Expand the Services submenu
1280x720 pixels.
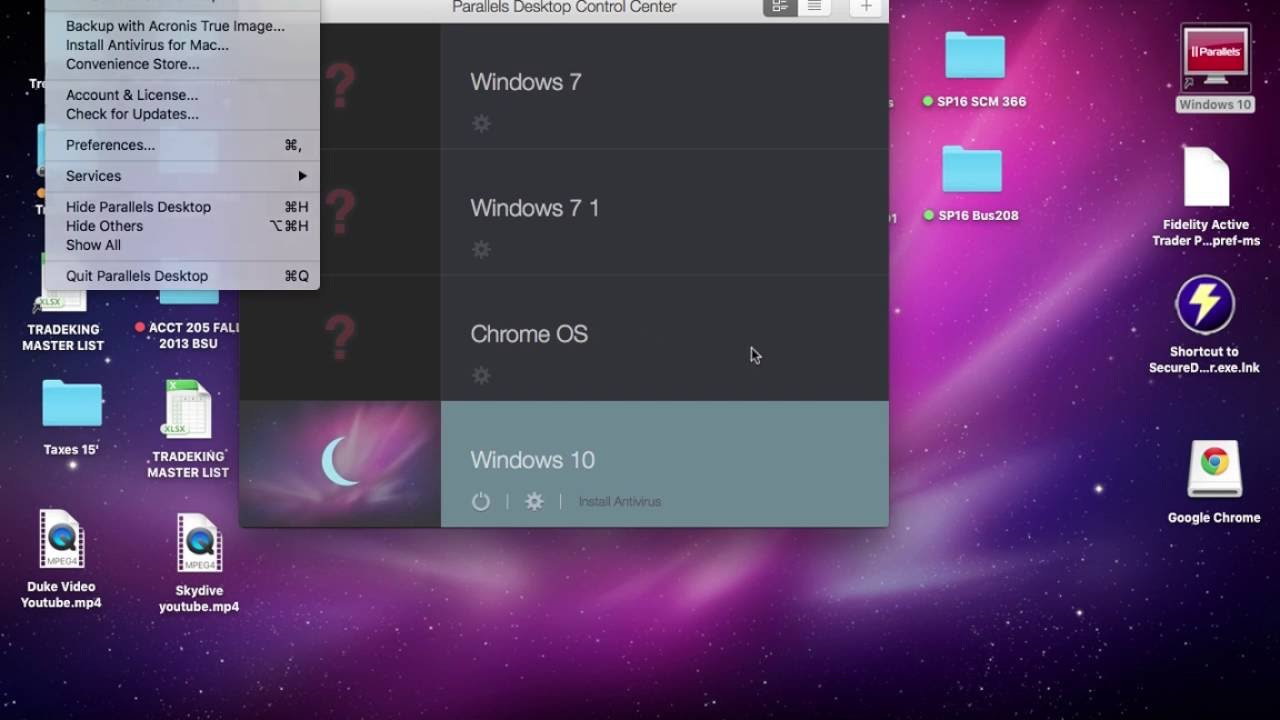click(x=182, y=176)
